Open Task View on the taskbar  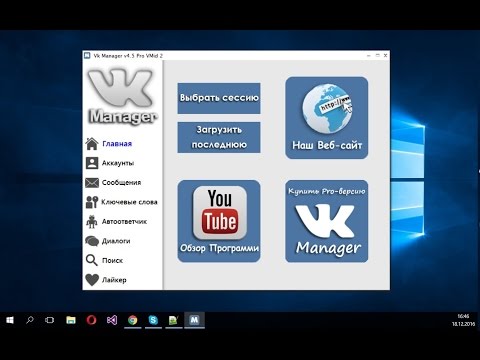[50, 320]
